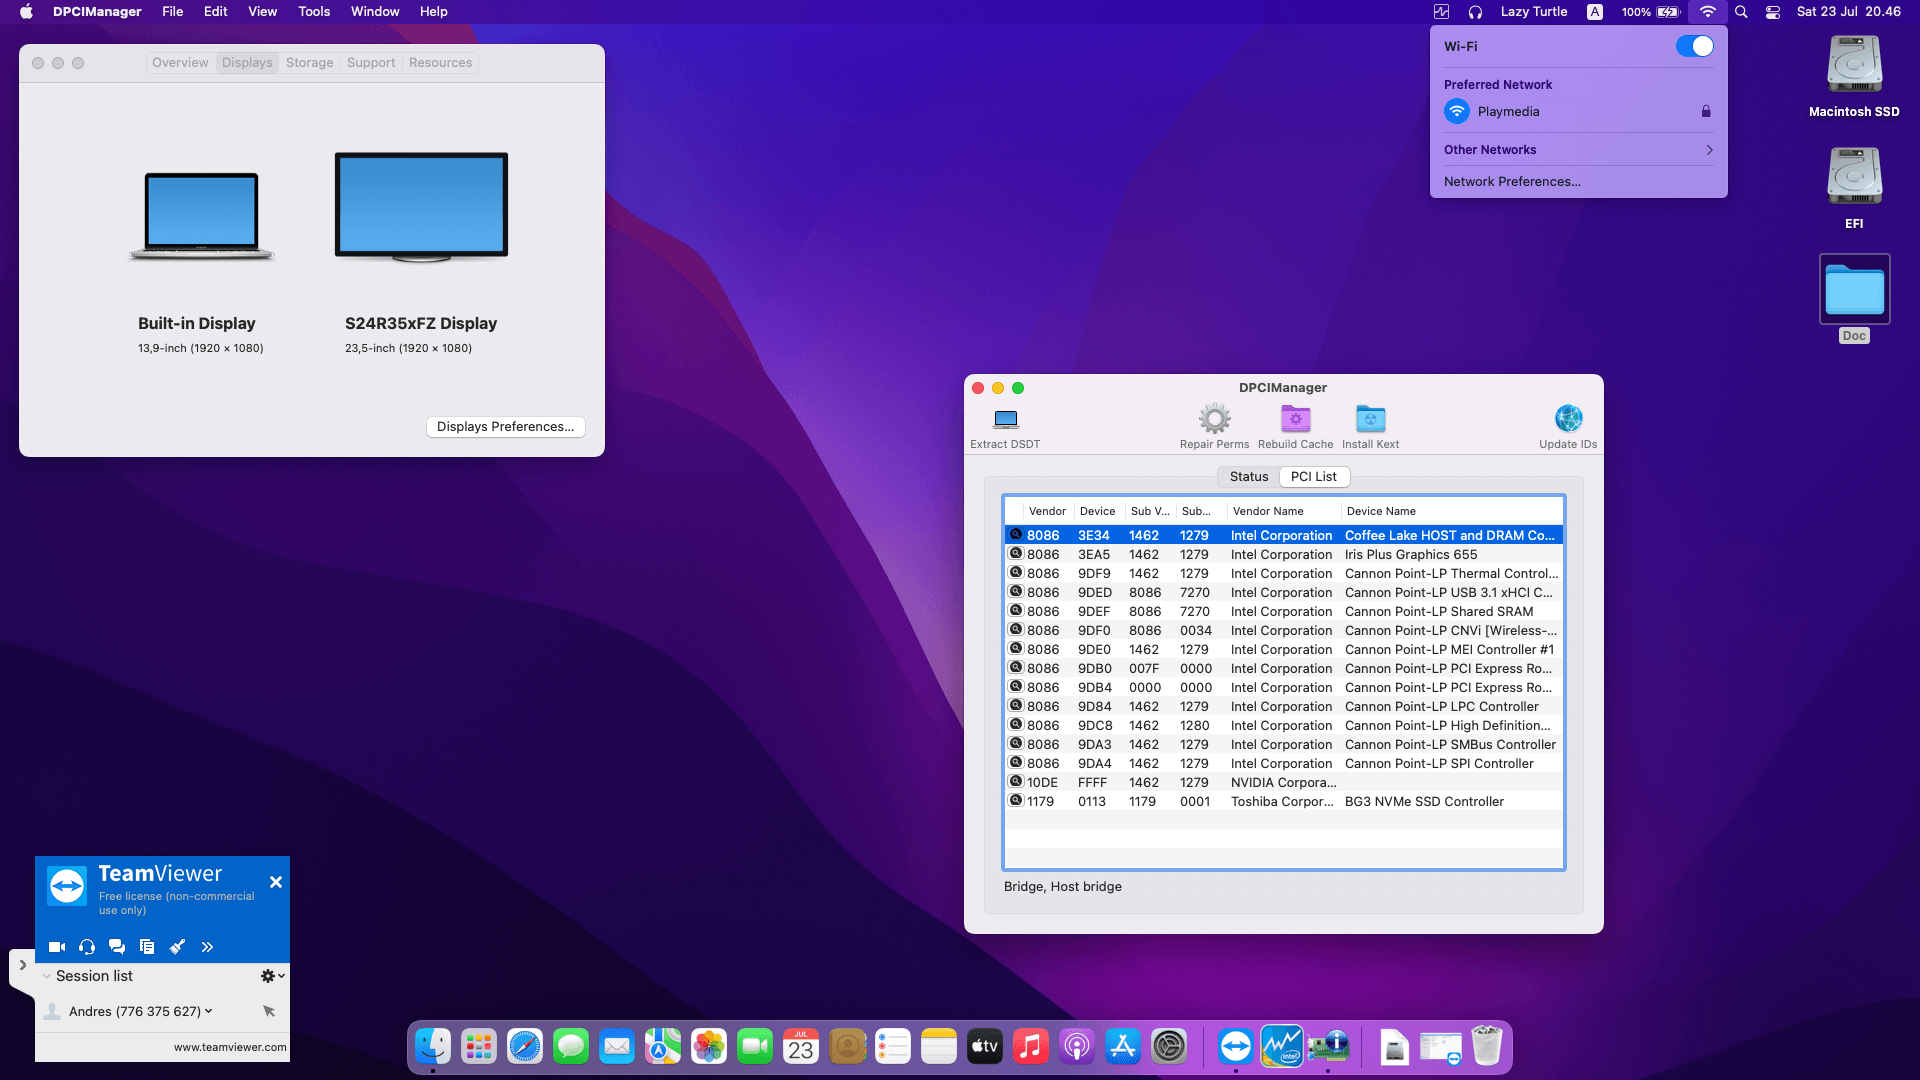Screen dimensions: 1920x1080
Task: Open Spotlight search in the menu bar
Action: [x=1741, y=12]
